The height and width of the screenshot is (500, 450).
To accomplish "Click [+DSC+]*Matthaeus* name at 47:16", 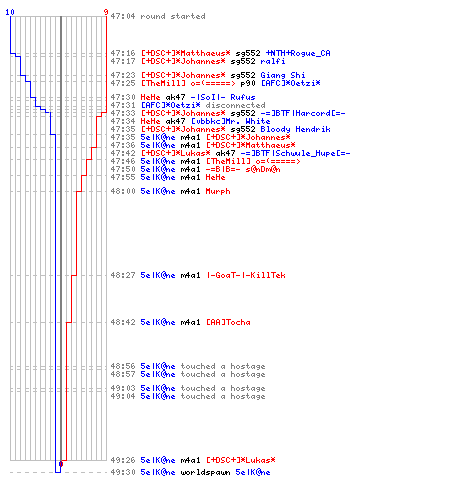I will click(185, 53).
